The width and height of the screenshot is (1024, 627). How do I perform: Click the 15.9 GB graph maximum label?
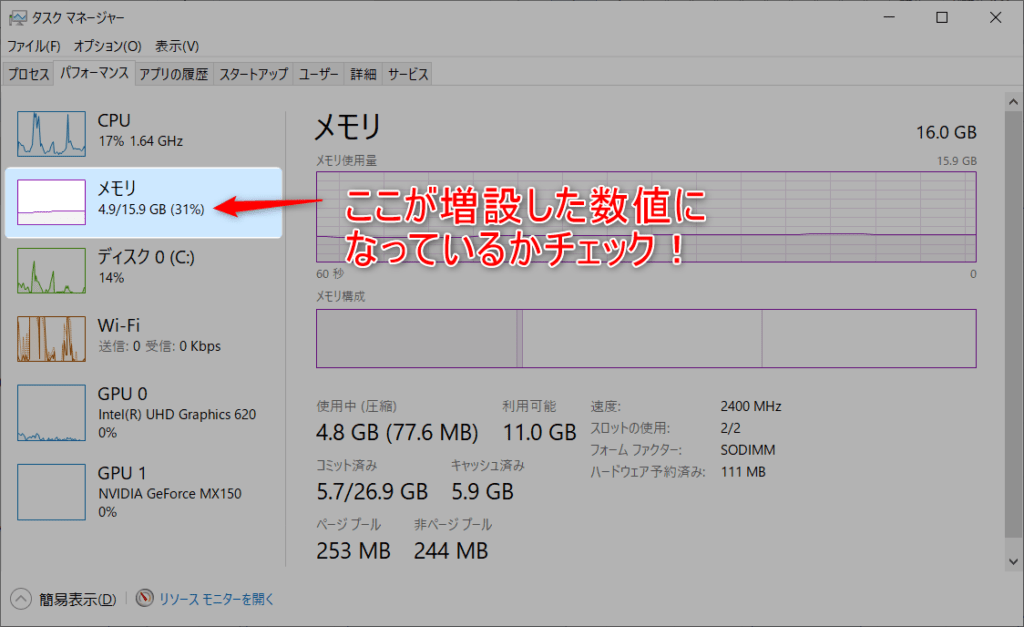(957, 161)
